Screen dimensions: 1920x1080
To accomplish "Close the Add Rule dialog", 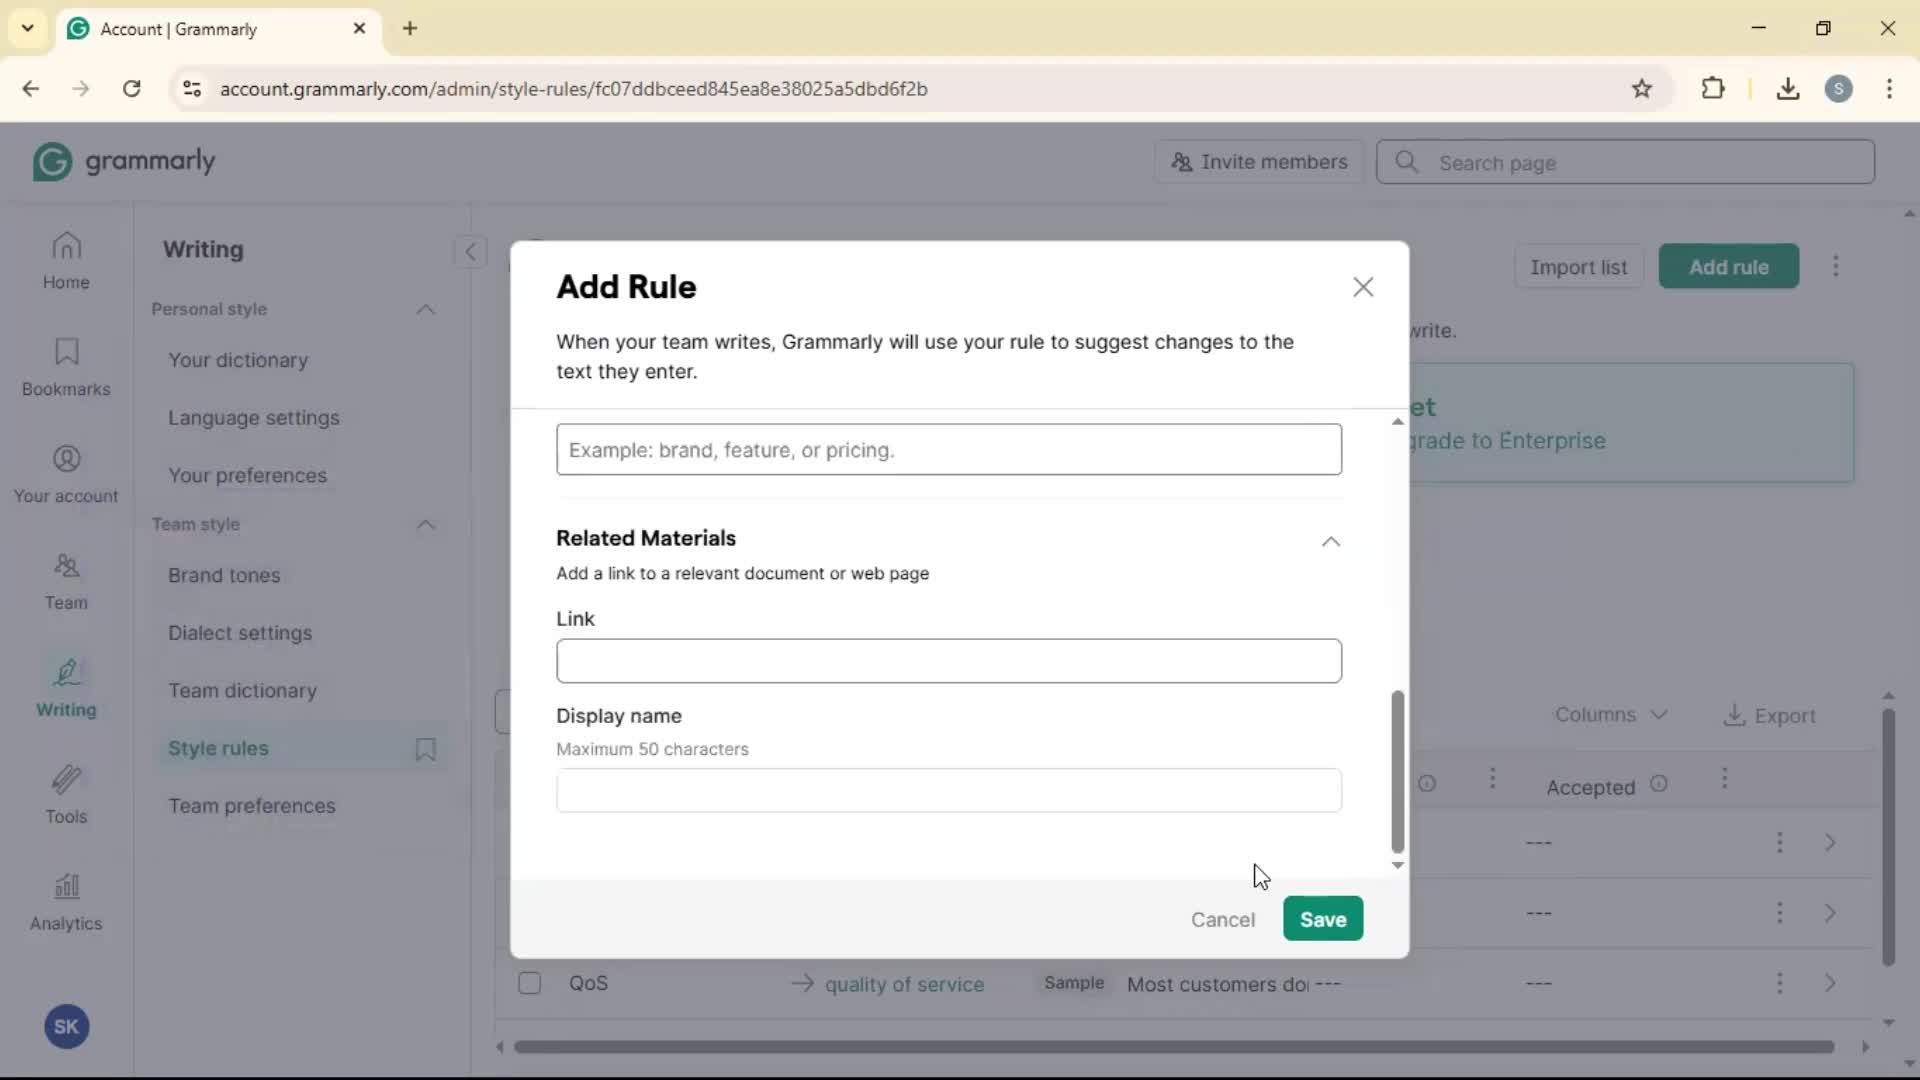I will pyautogui.click(x=1362, y=287).
